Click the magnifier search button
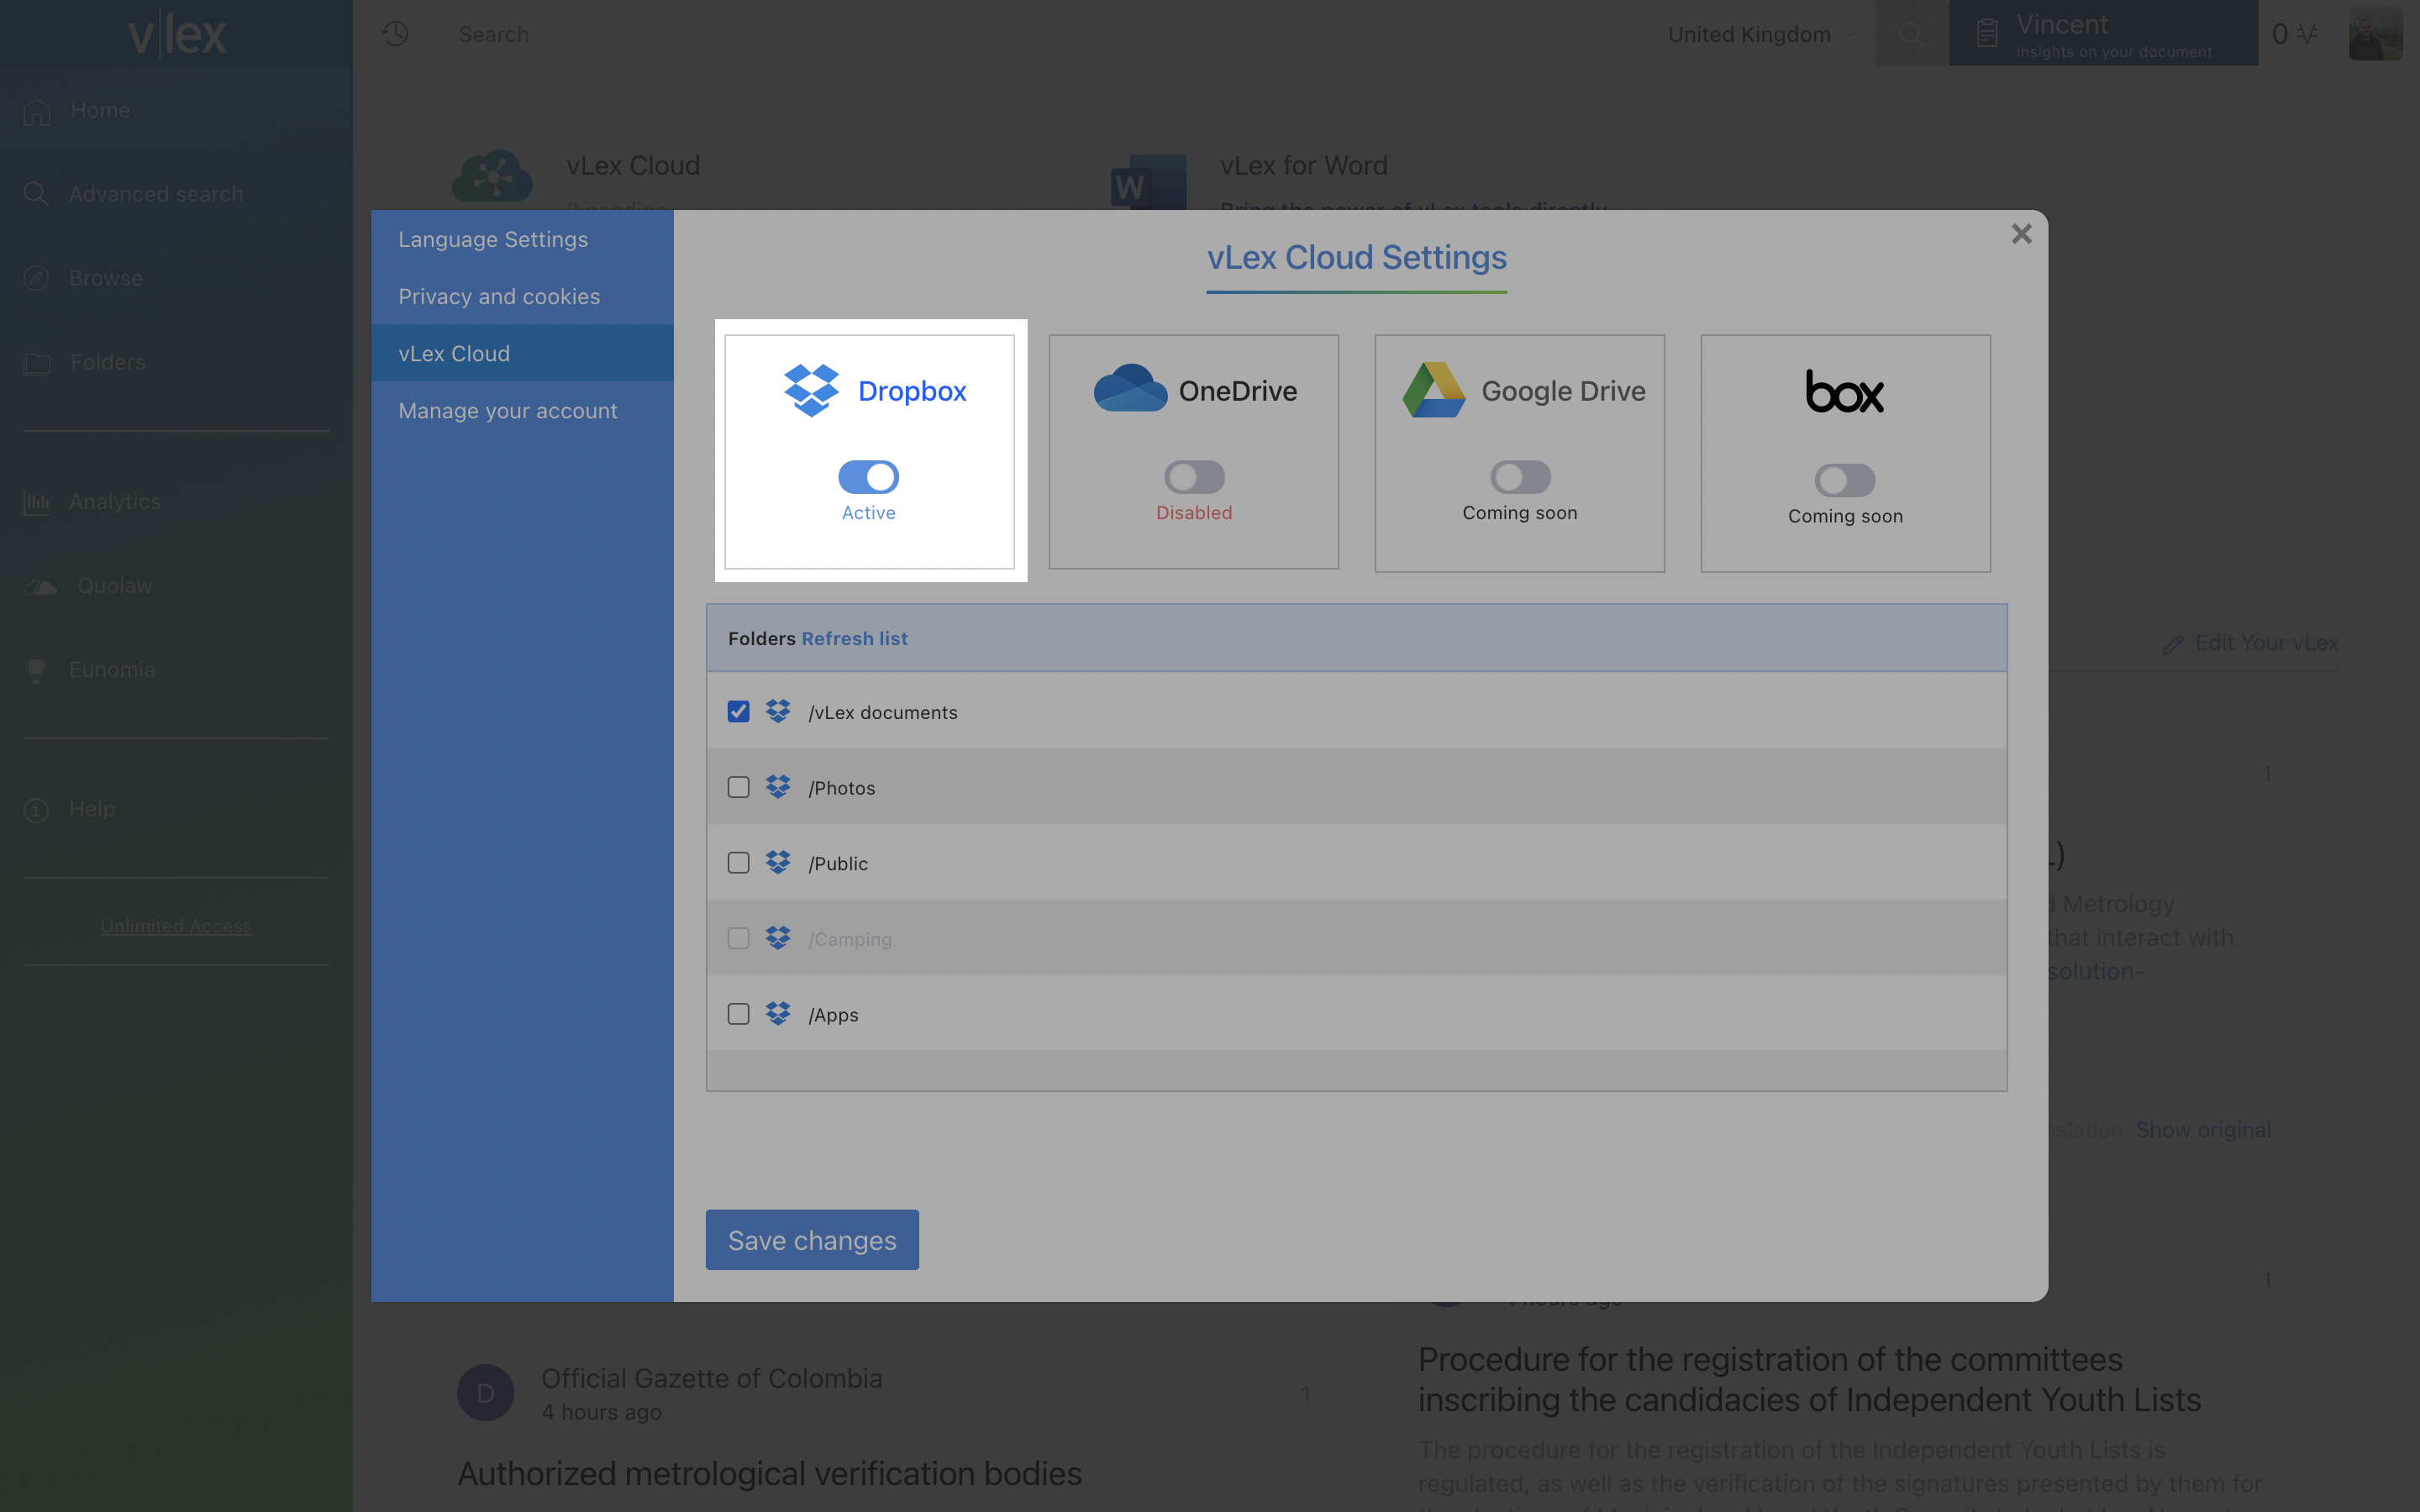2420x1512 pixels. pos(1911,34)
